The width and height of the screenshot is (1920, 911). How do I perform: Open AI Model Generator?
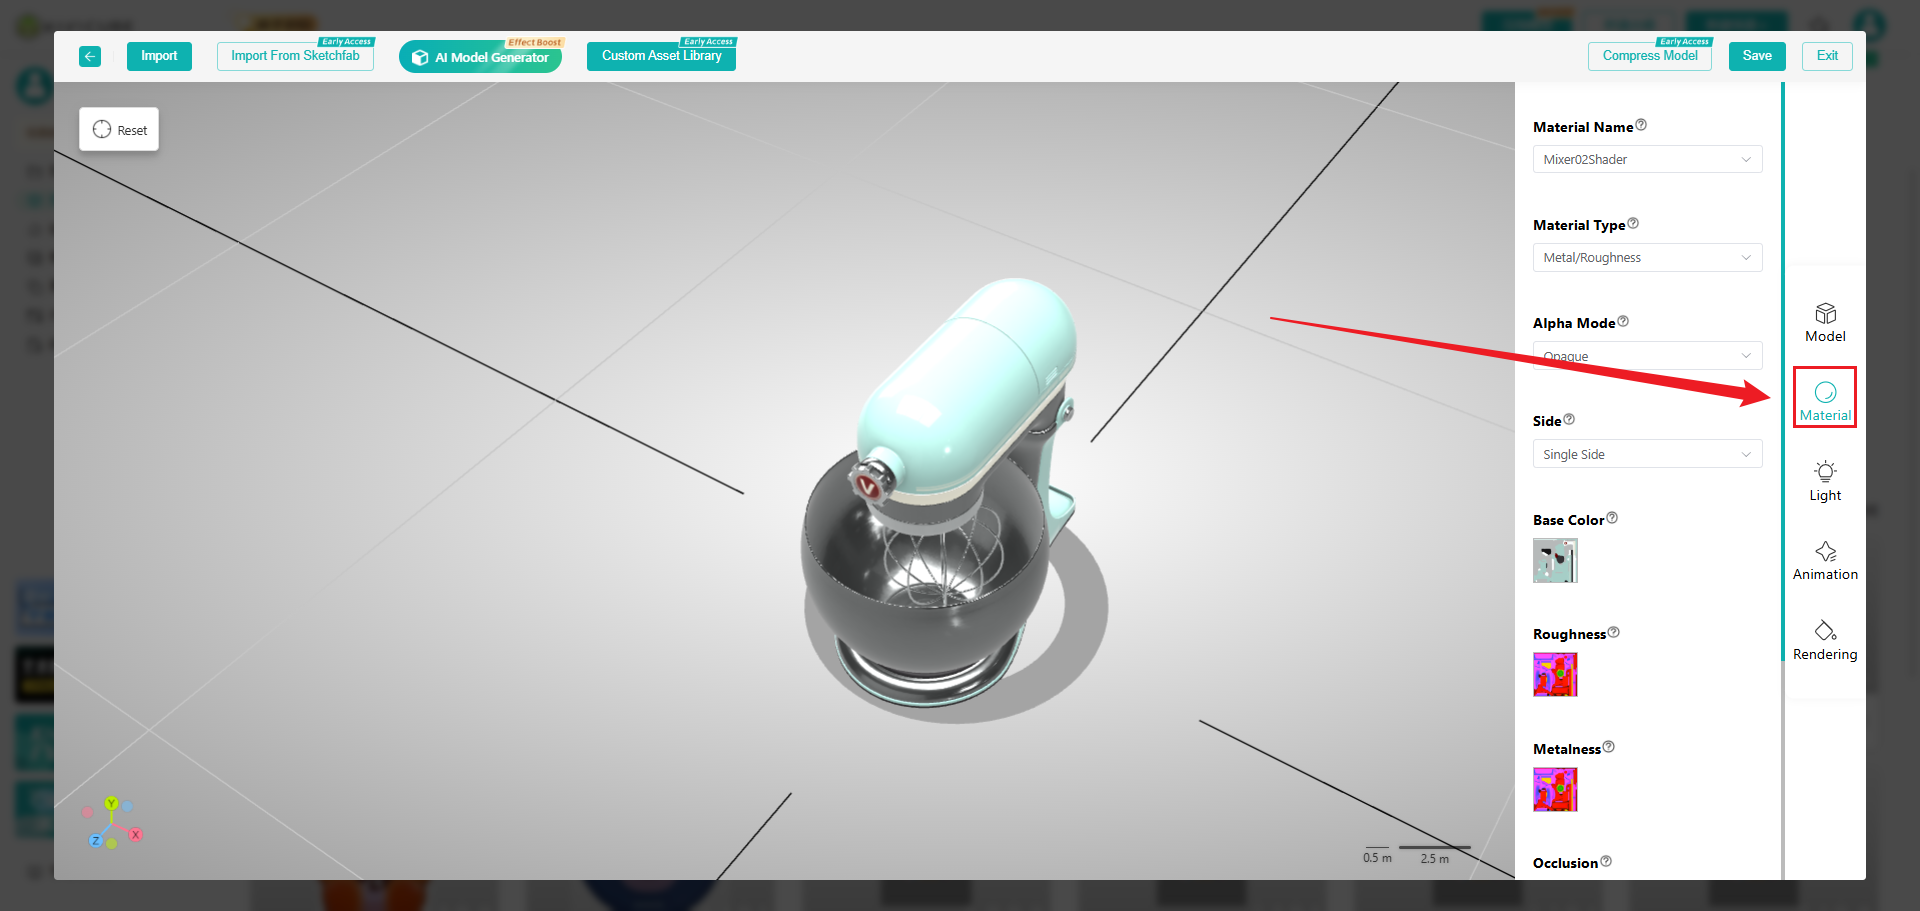click(x=481, y=57)
